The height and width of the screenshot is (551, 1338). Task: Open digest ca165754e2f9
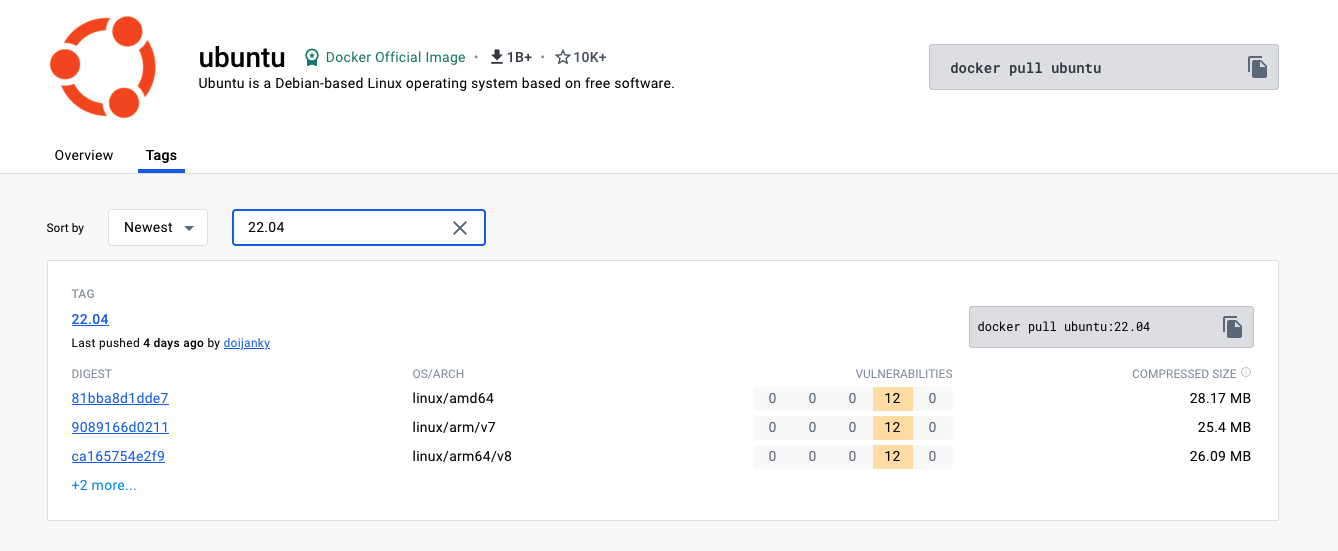pos(118,456)
